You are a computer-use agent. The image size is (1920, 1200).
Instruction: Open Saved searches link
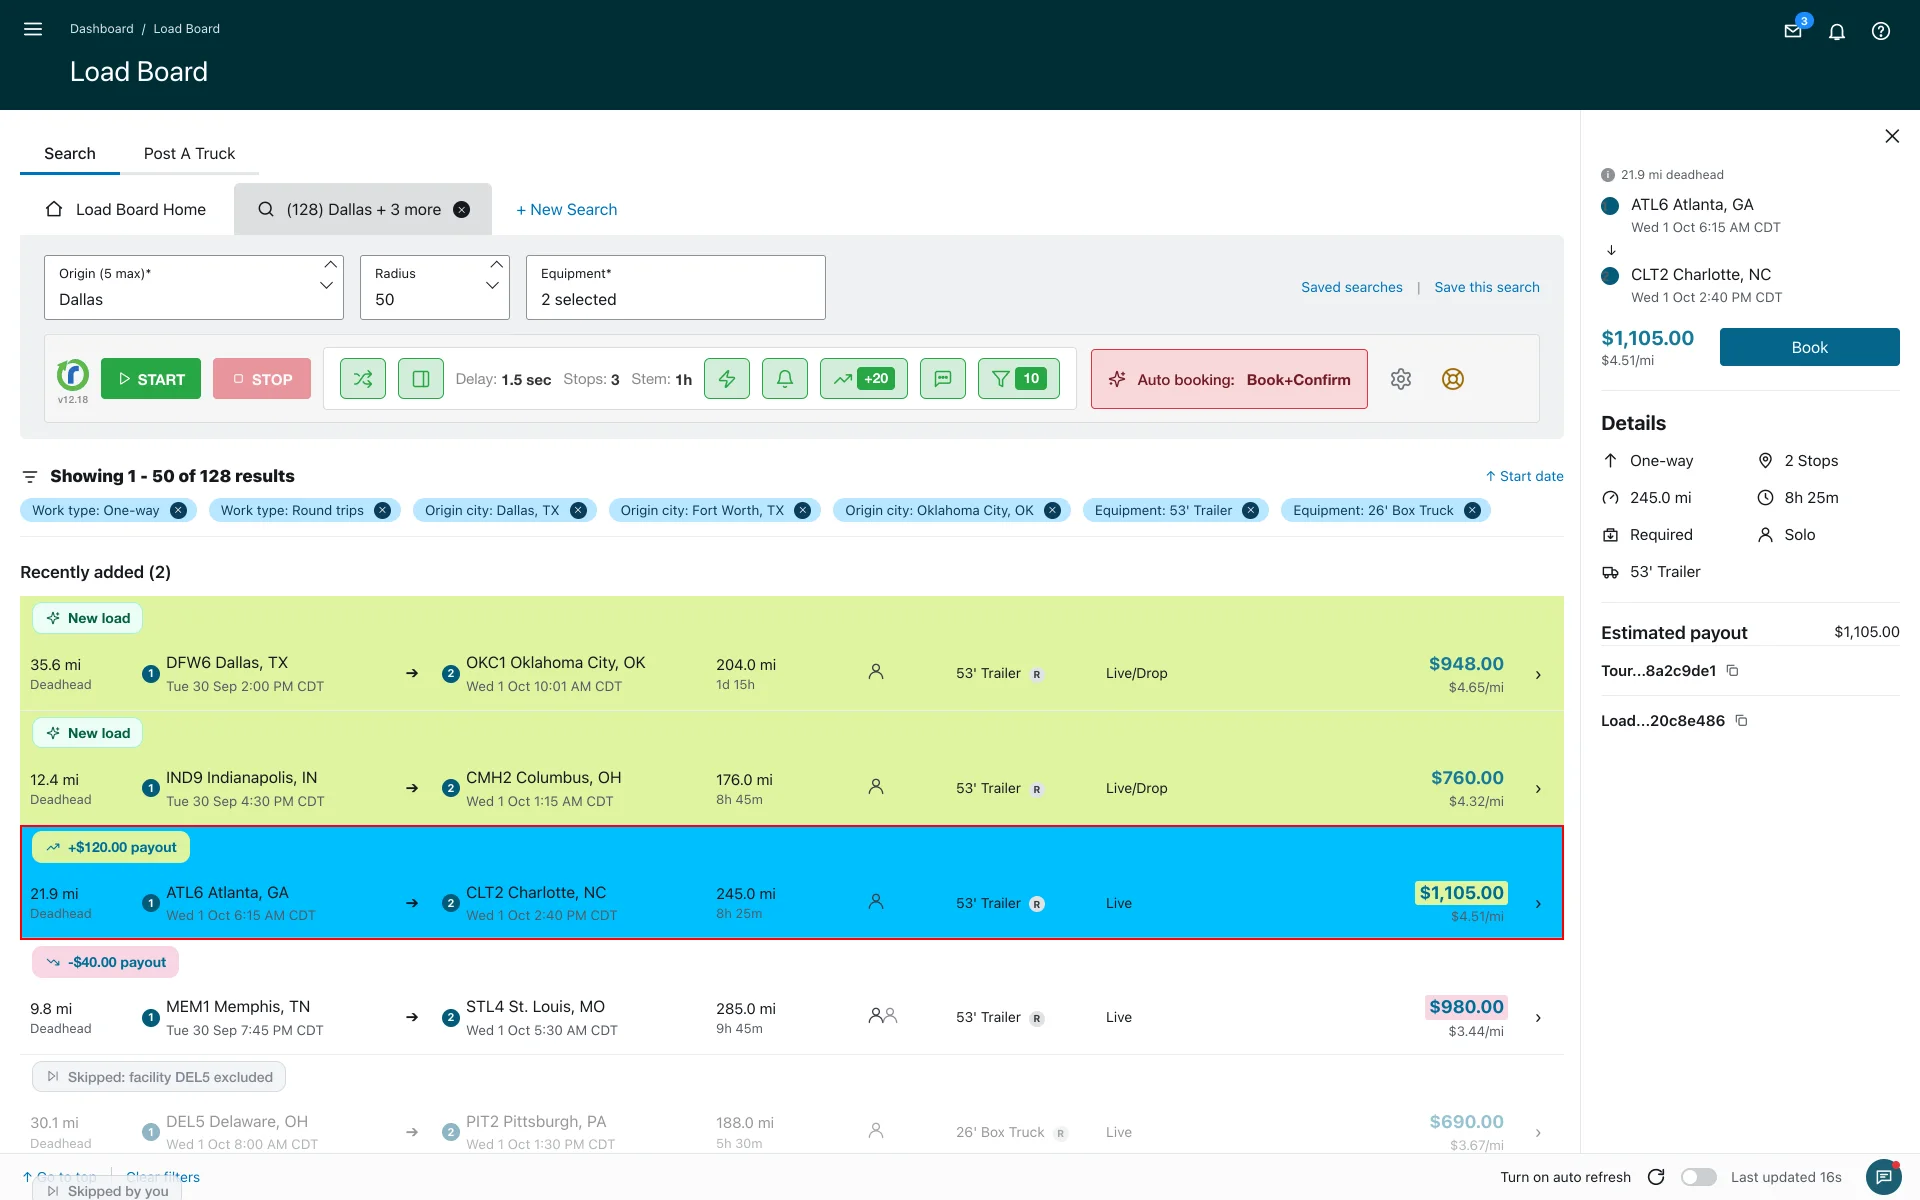tap(1351, 287)
